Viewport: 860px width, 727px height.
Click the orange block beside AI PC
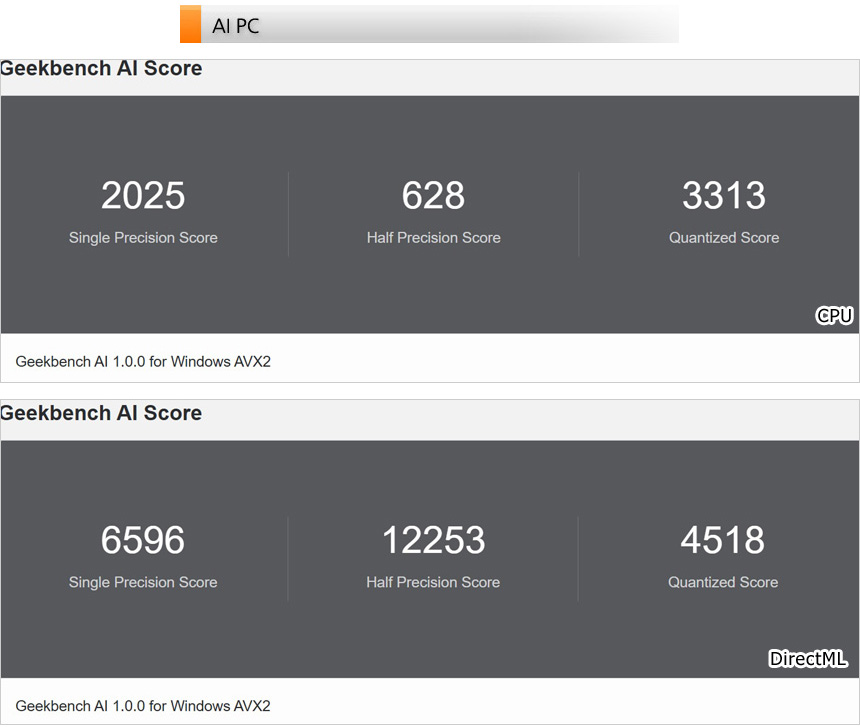tap(190, 25)
